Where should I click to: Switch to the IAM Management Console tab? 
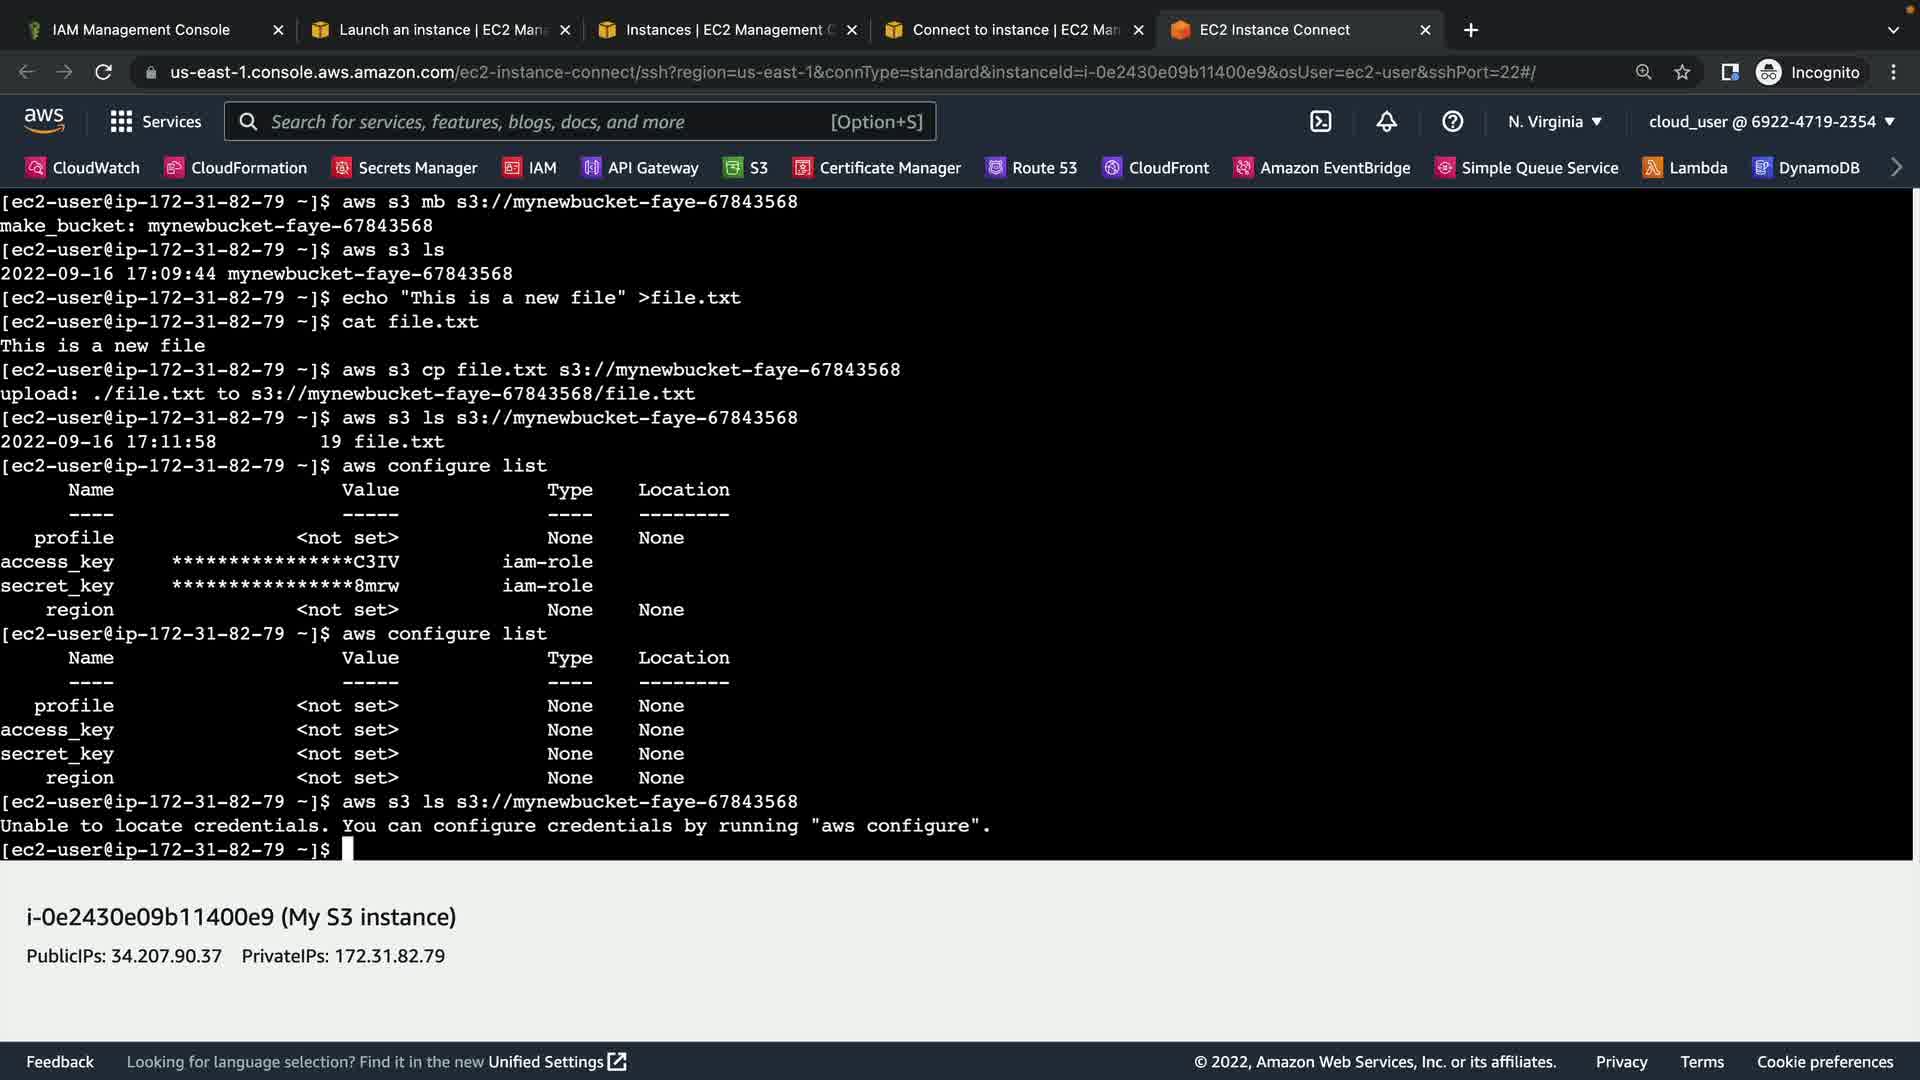[x=141, y=30]
